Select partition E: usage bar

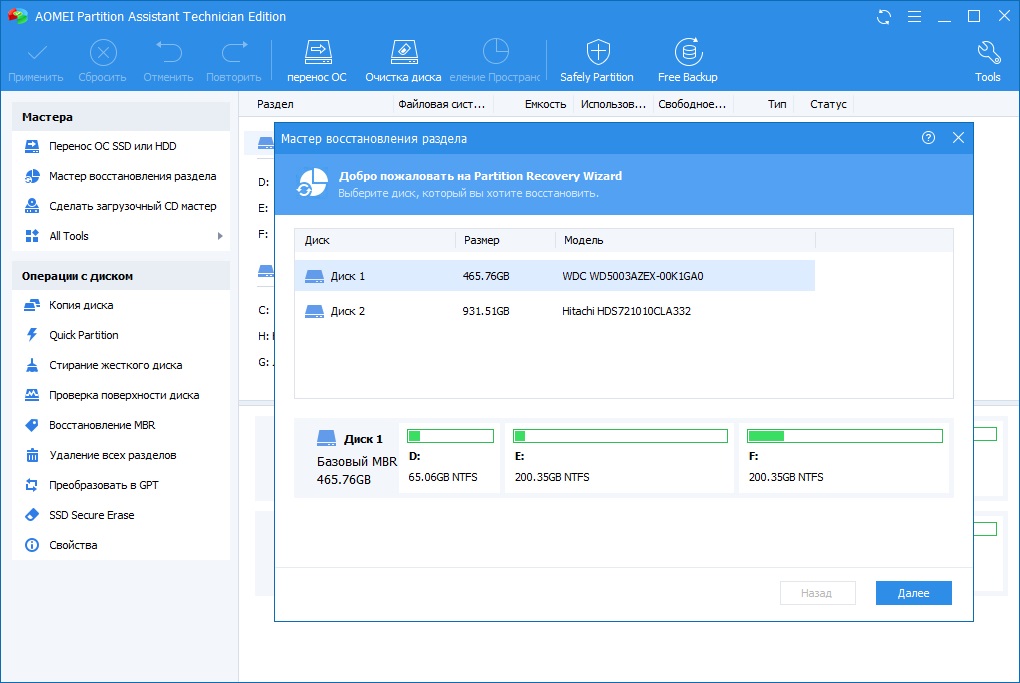click(x=619, y=436)
